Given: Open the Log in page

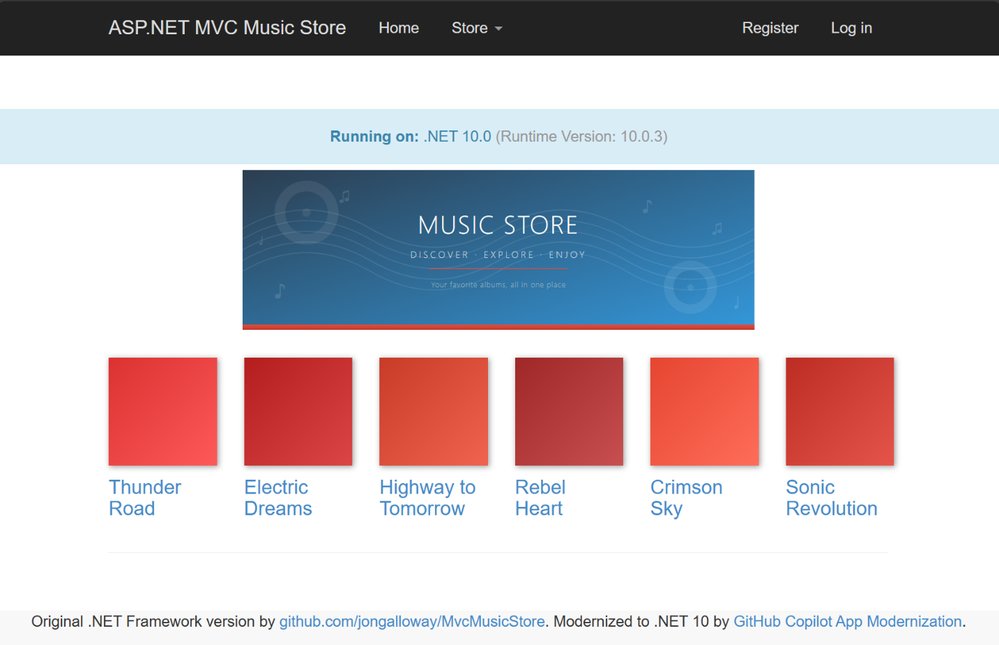Looking at the screenshot, I should point(851,28).
